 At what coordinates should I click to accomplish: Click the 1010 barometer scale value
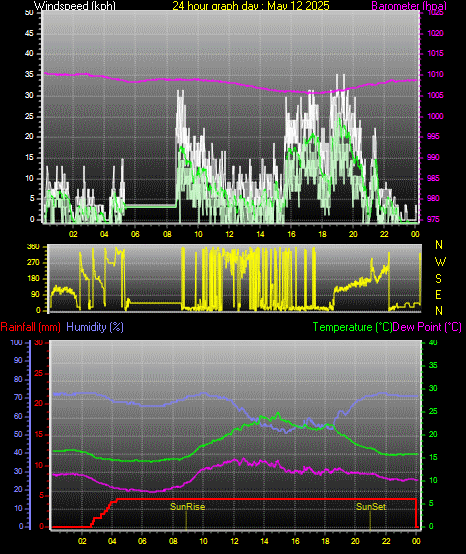click(x=435, y=75)
